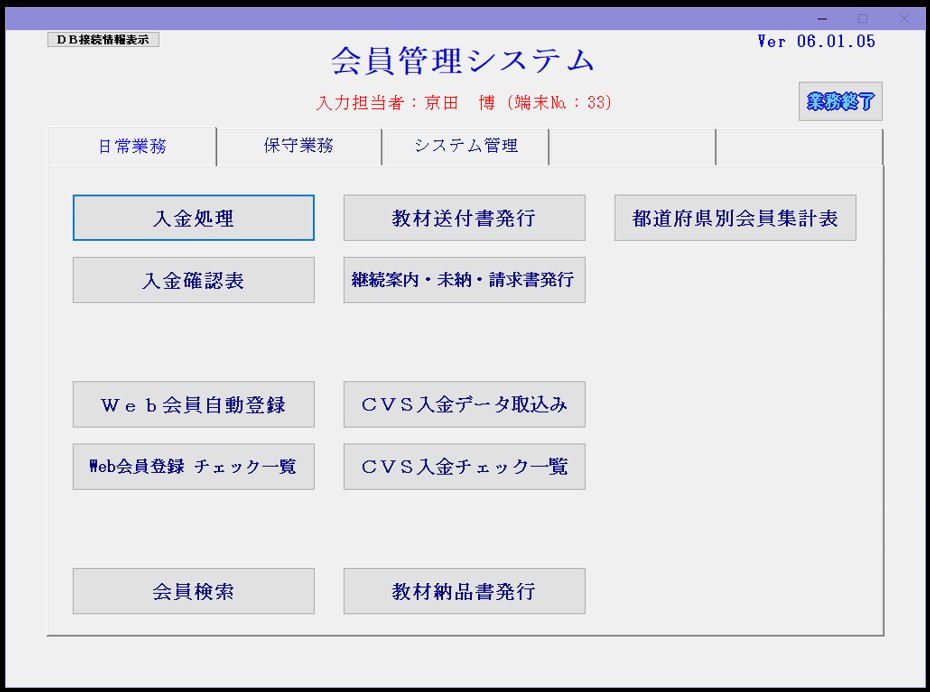
Task: Open 入金確認表 report
Action: (x=193, y=280)
